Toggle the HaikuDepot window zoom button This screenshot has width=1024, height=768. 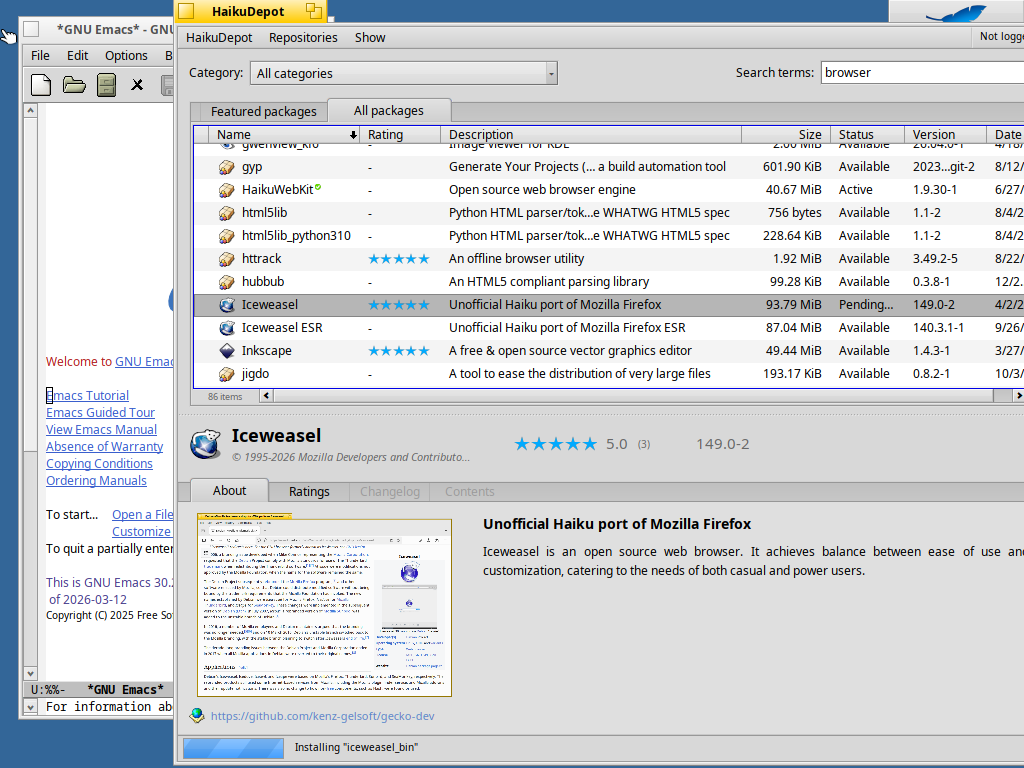(314, 10)
